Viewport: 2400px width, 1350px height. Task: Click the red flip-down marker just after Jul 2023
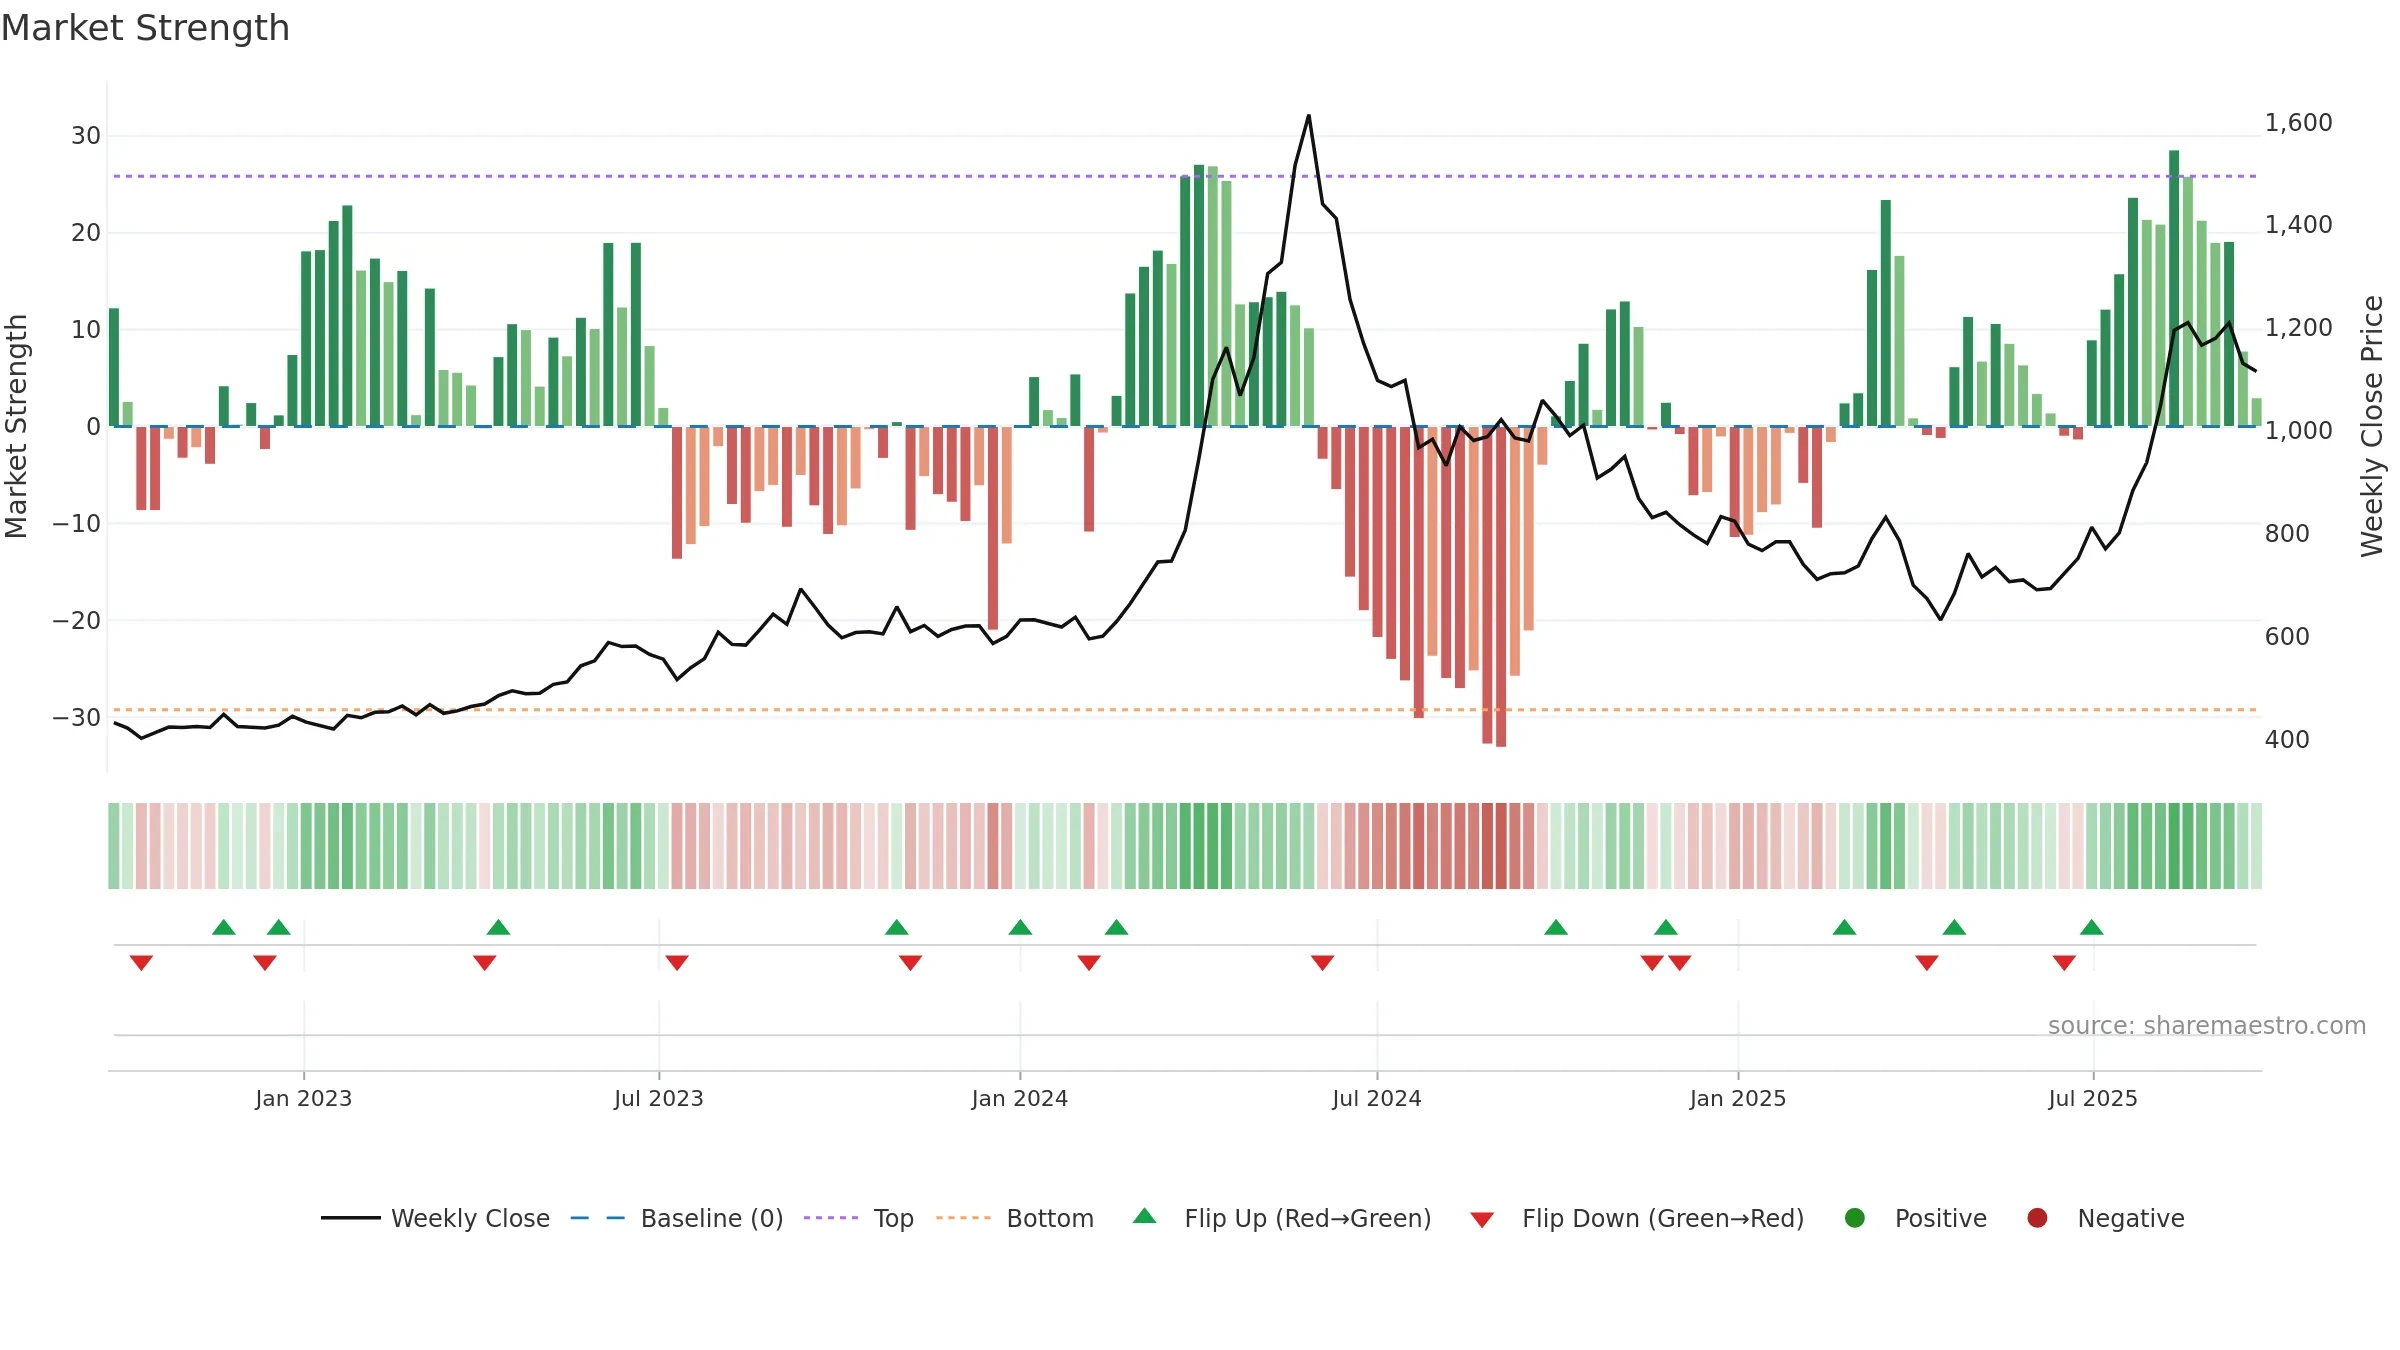677,963
